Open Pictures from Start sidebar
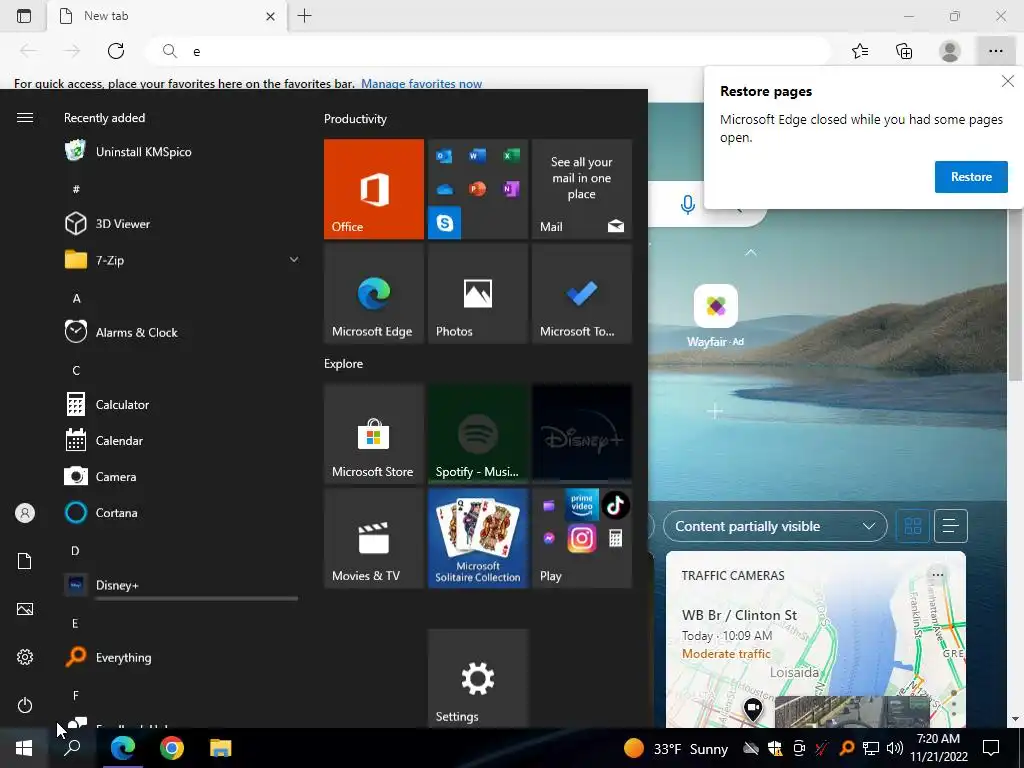This screenshot has width=1024, height=768. point(25,609)
